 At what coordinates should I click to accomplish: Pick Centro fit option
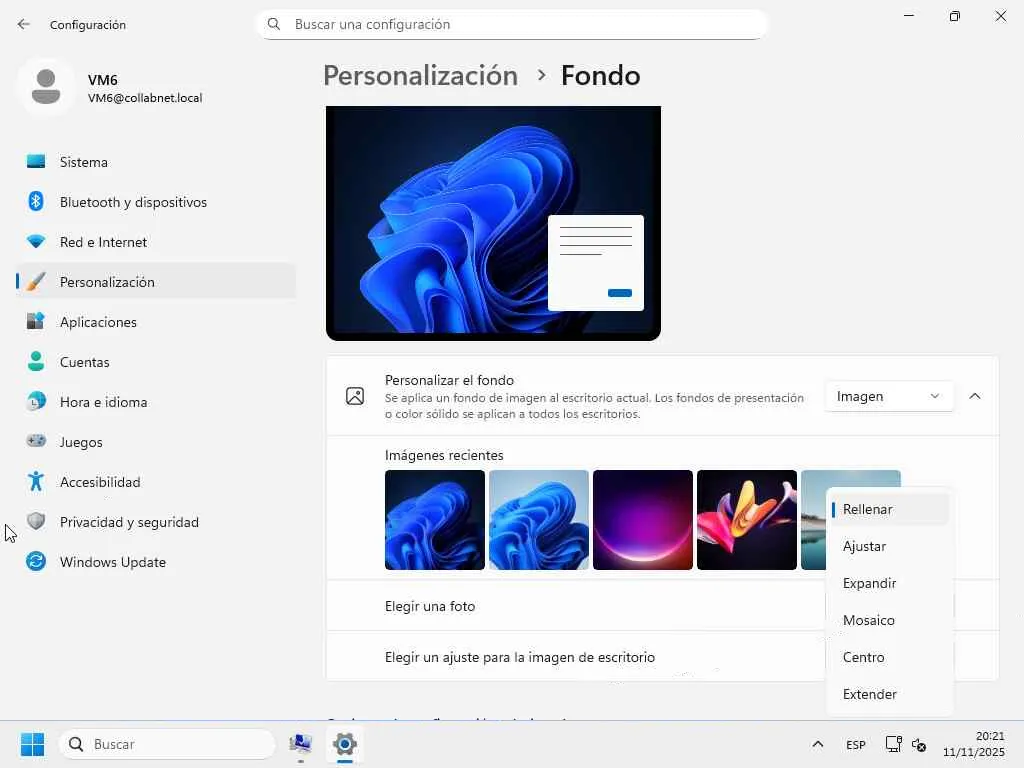tap(889, 657)
